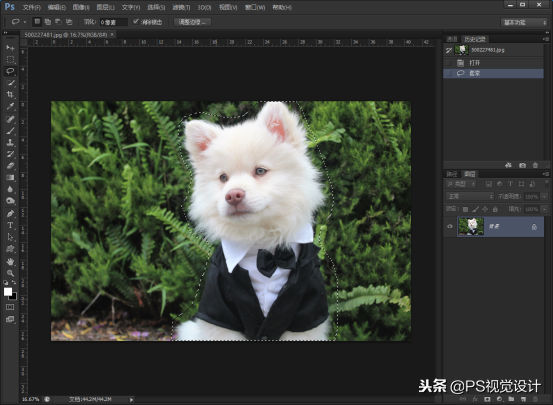Select the lasso history state row

(x=493, y=73)
